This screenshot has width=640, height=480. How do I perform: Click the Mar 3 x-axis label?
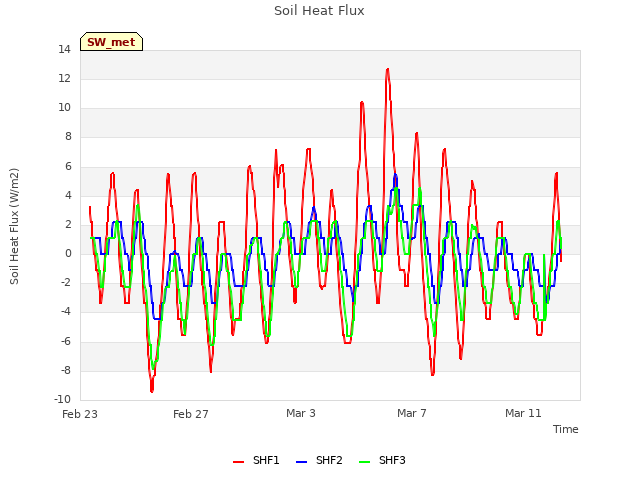(x=301, y=413)
